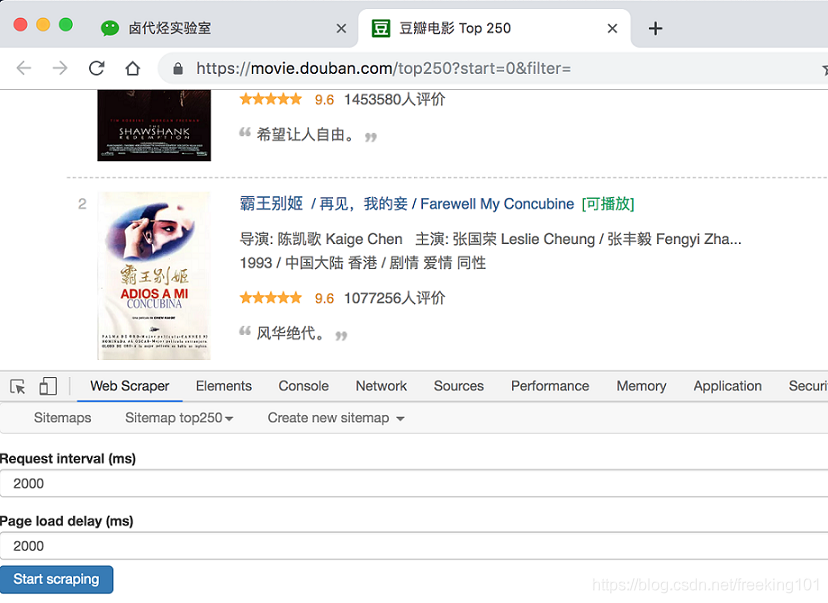
Task: Click the 可播放 label
Action: [x=608, y=204]
